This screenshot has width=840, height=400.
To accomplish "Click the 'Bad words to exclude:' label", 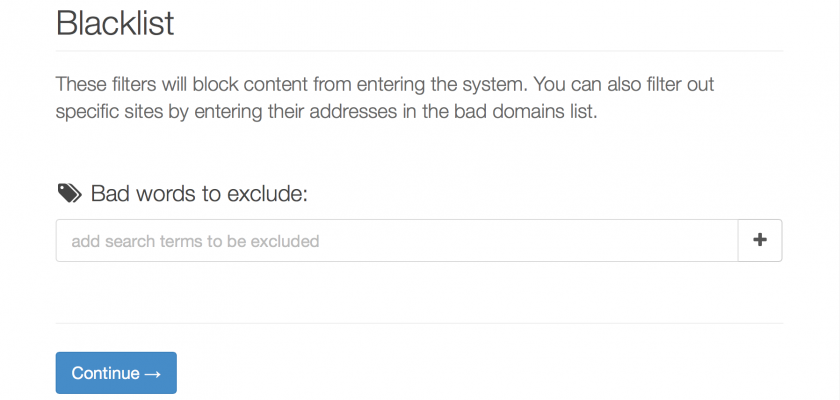I will pyautogui.click(x=198, y=193).
